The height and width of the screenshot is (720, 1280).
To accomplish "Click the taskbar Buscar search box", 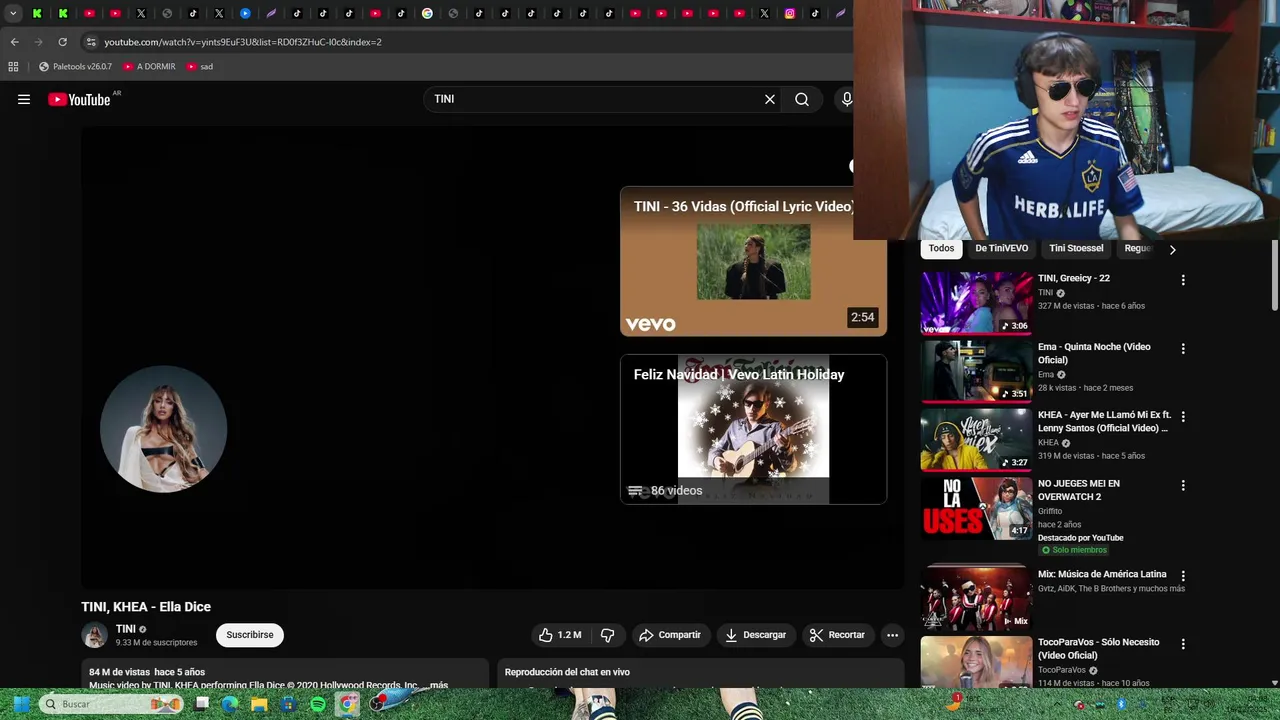I will 112,704.
